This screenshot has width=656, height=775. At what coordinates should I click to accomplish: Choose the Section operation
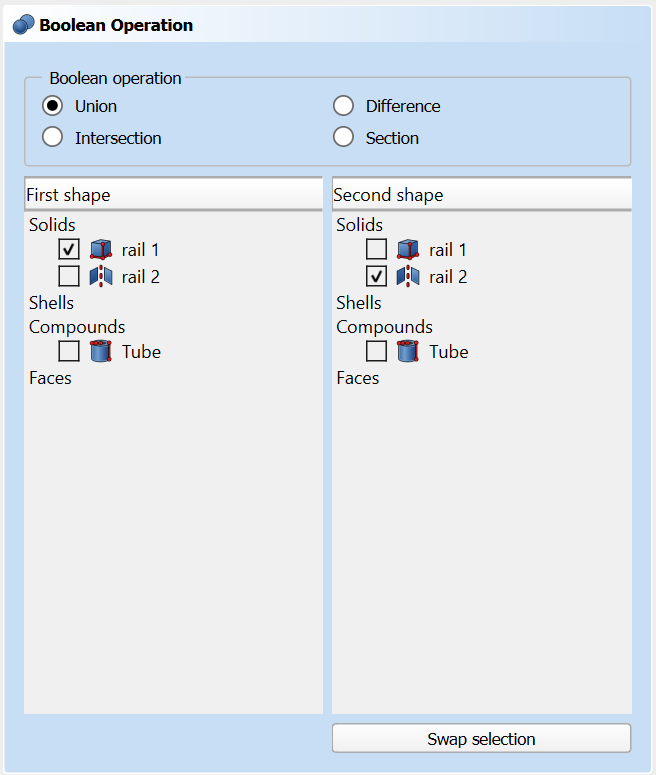[x=344, y=138]
